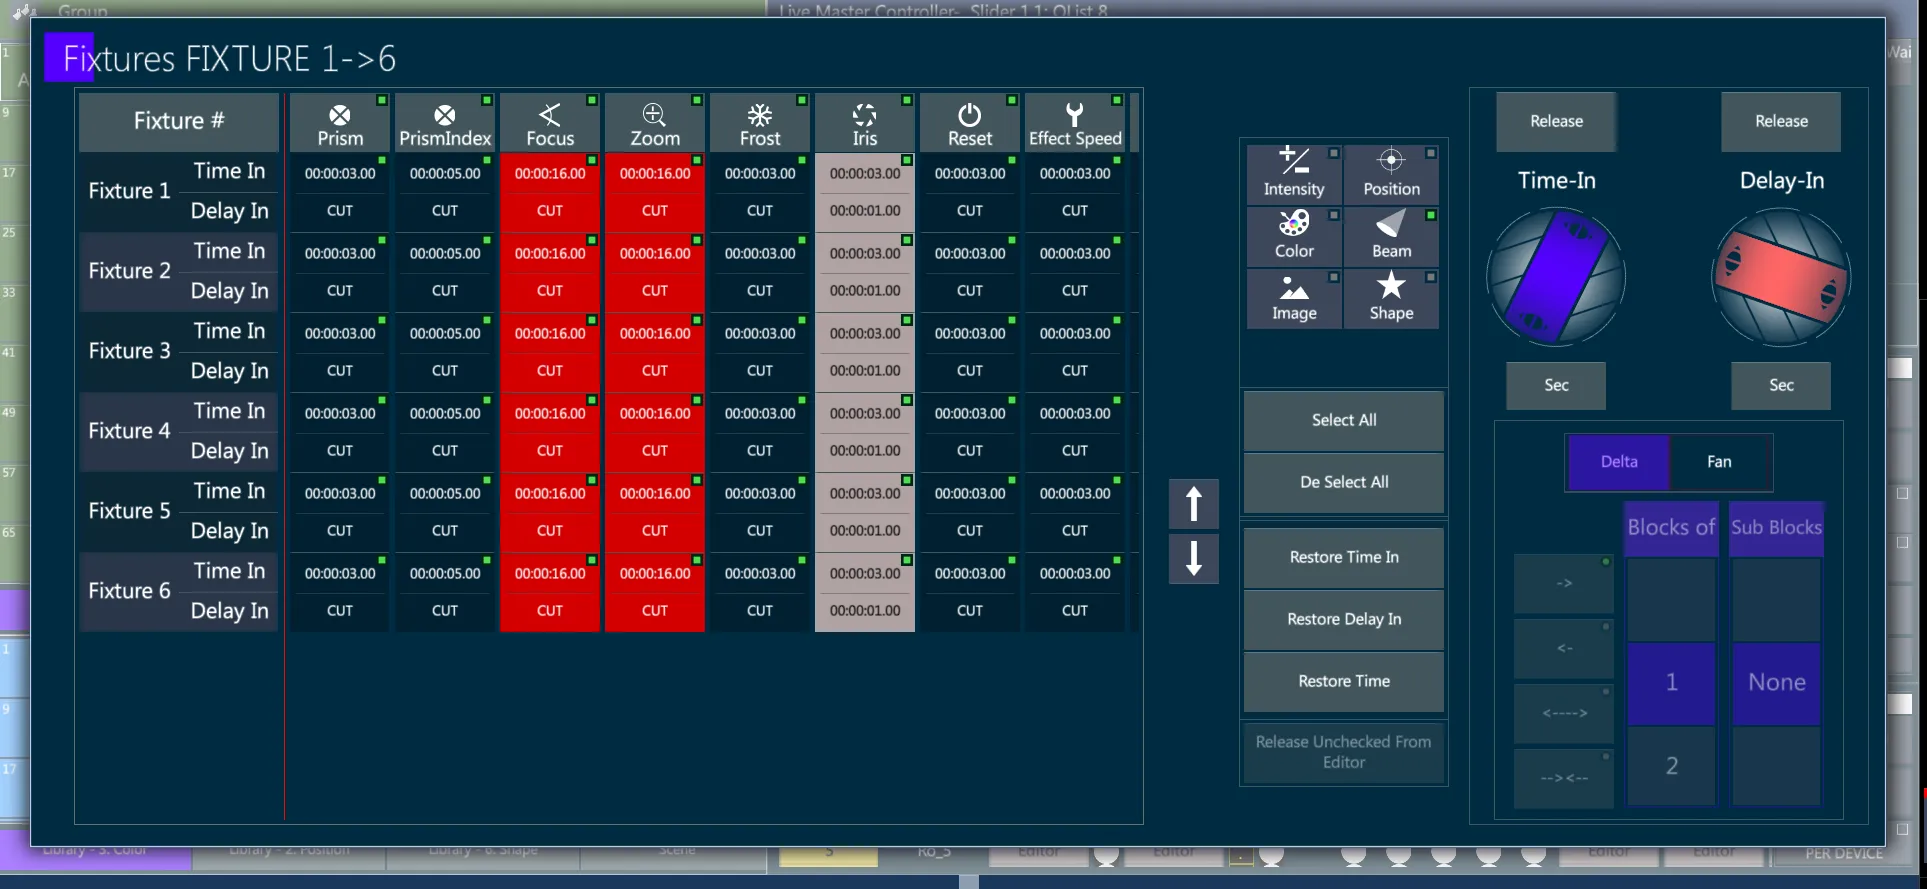The height and width of the screenshot is (889, 1927).
Task: Click the Restore Time button
Action: [1344, 682]
